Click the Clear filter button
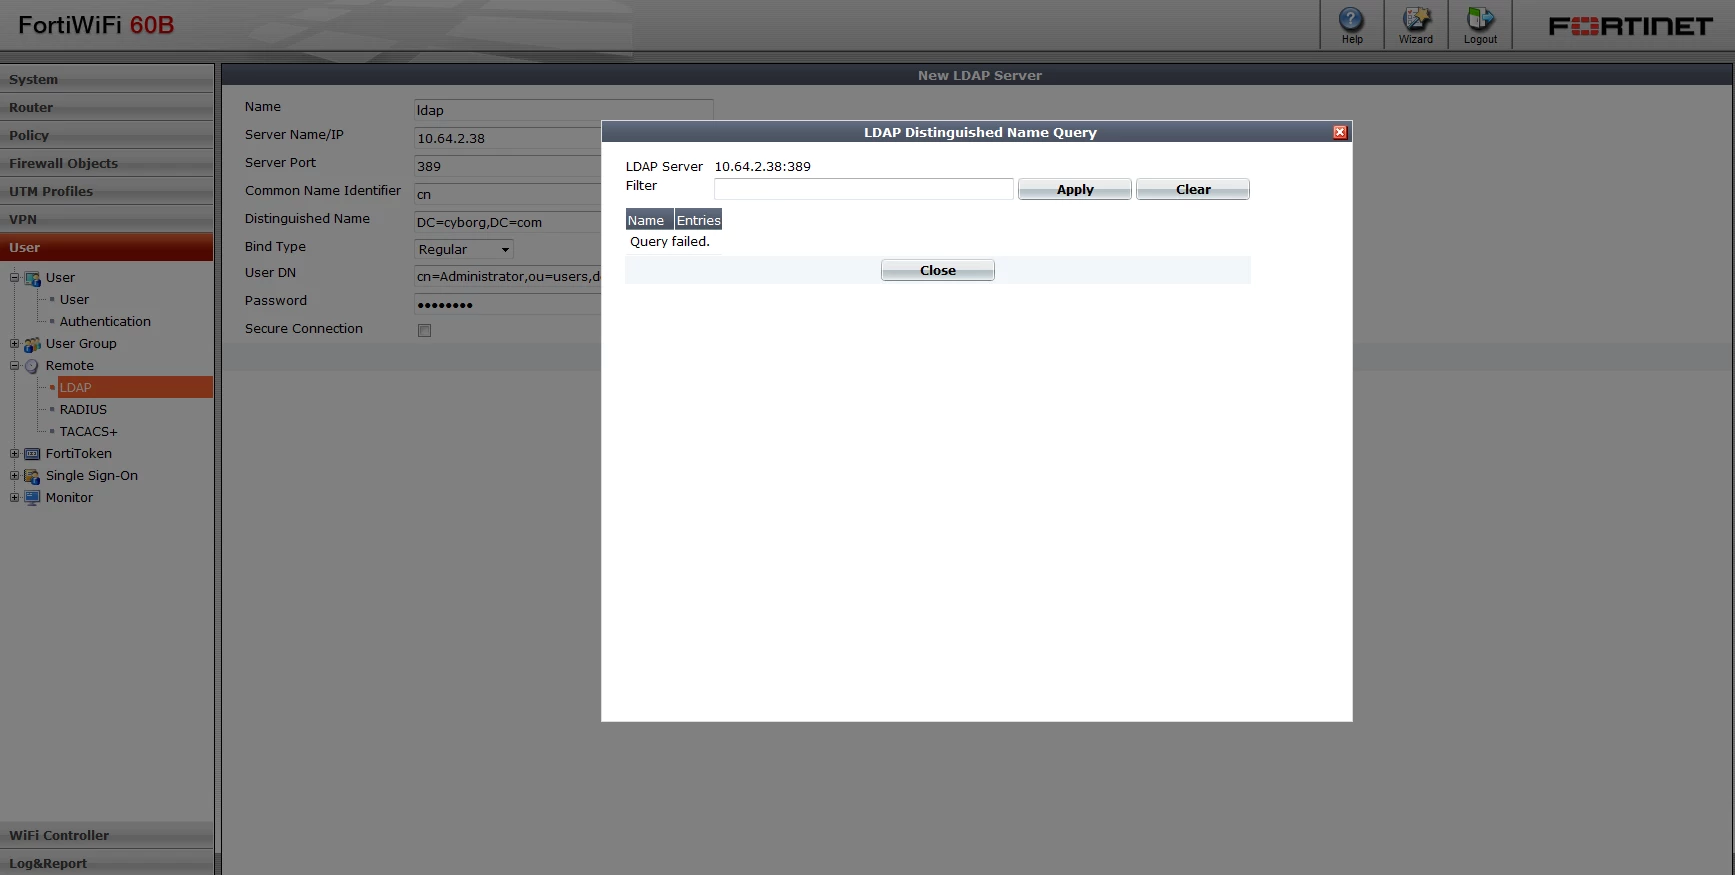Viewport: 1735px width, 875px height. (1193, 189)
